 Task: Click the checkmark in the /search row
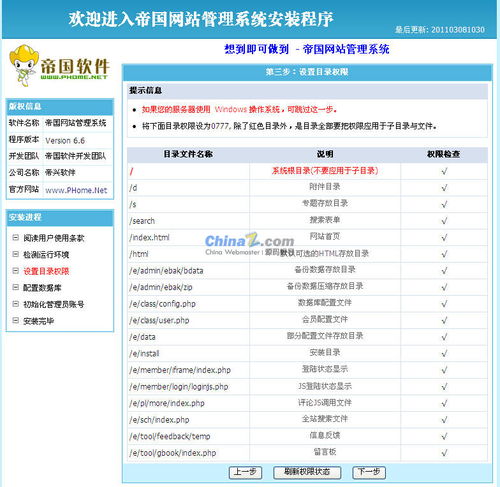[444, 221]
